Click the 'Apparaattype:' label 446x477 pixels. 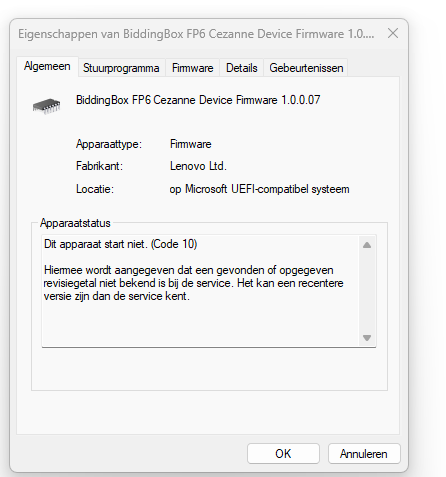109,144
